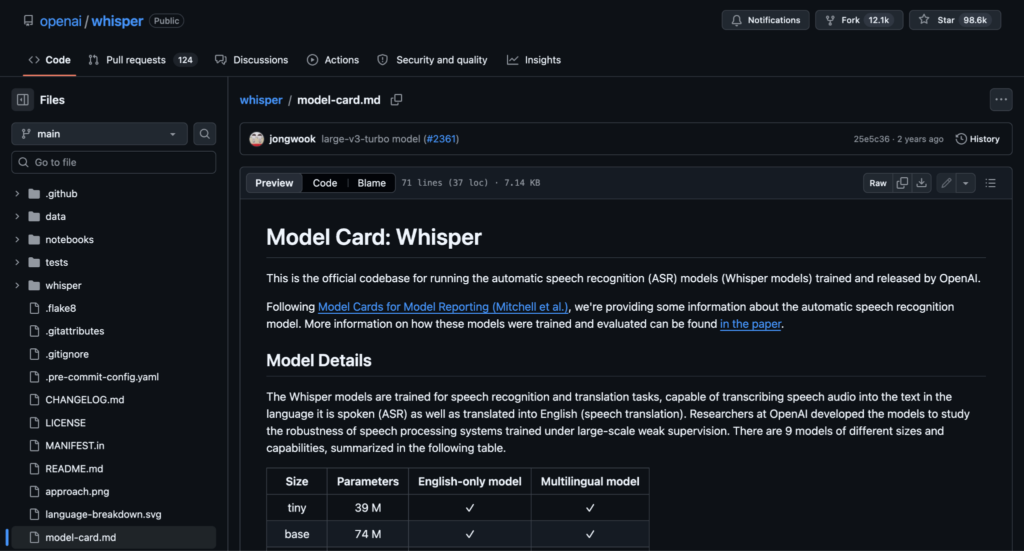Open .pre-commit-config.yaml file

click(102, 377)
